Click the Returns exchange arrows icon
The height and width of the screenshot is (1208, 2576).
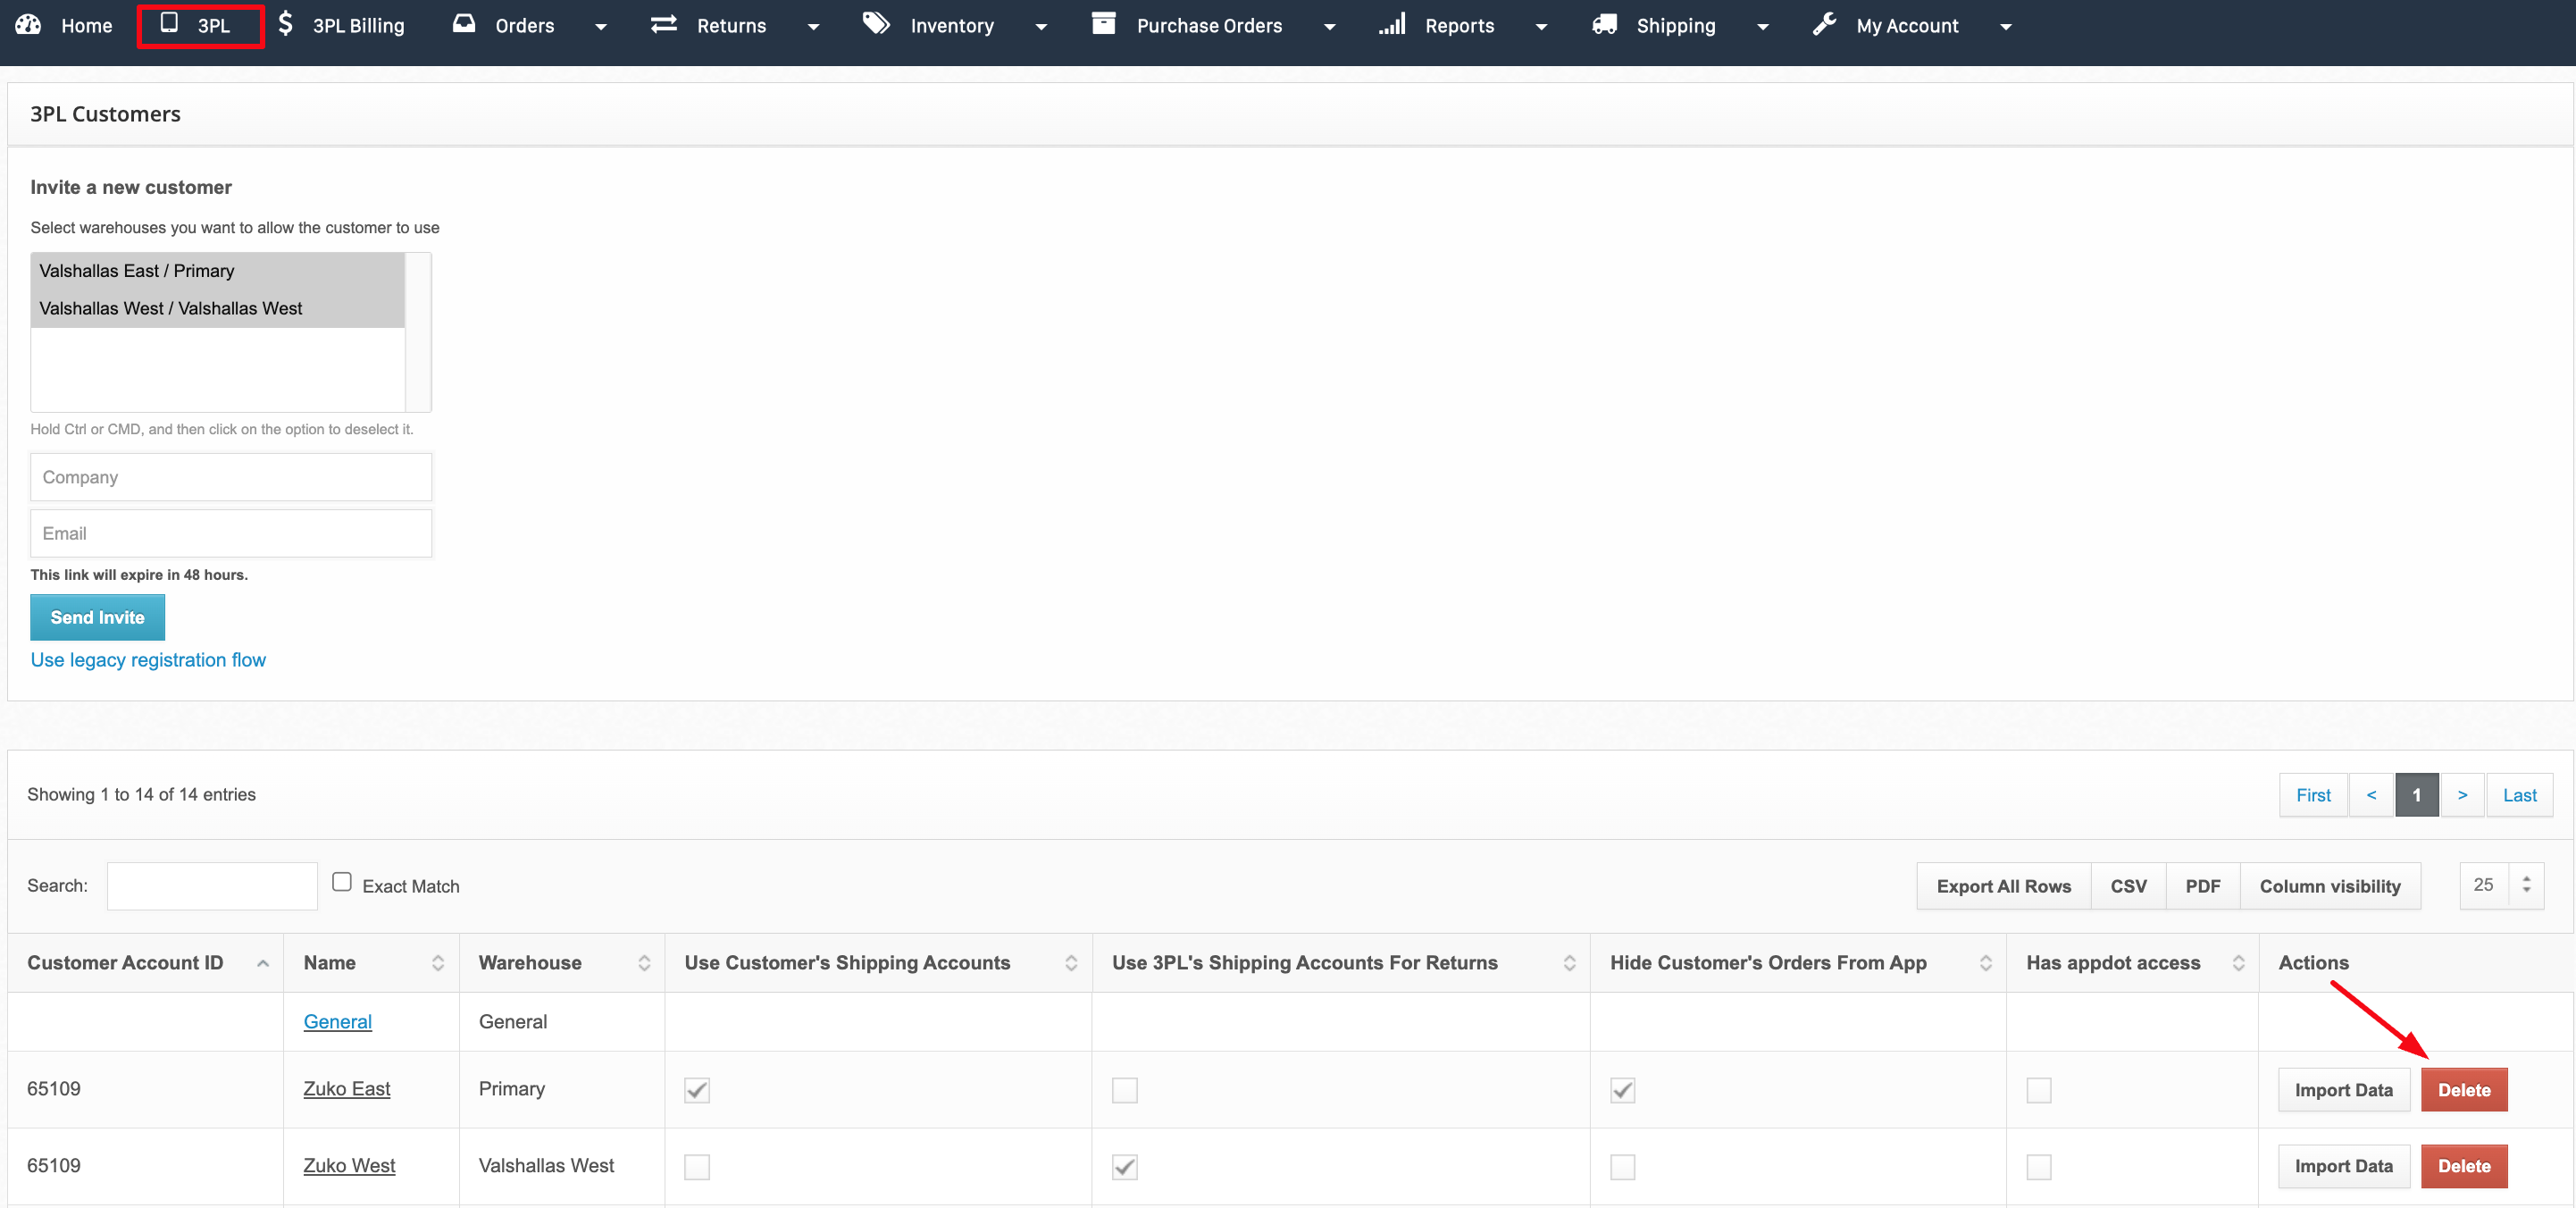pyautogui.click(x=664, y=24)
